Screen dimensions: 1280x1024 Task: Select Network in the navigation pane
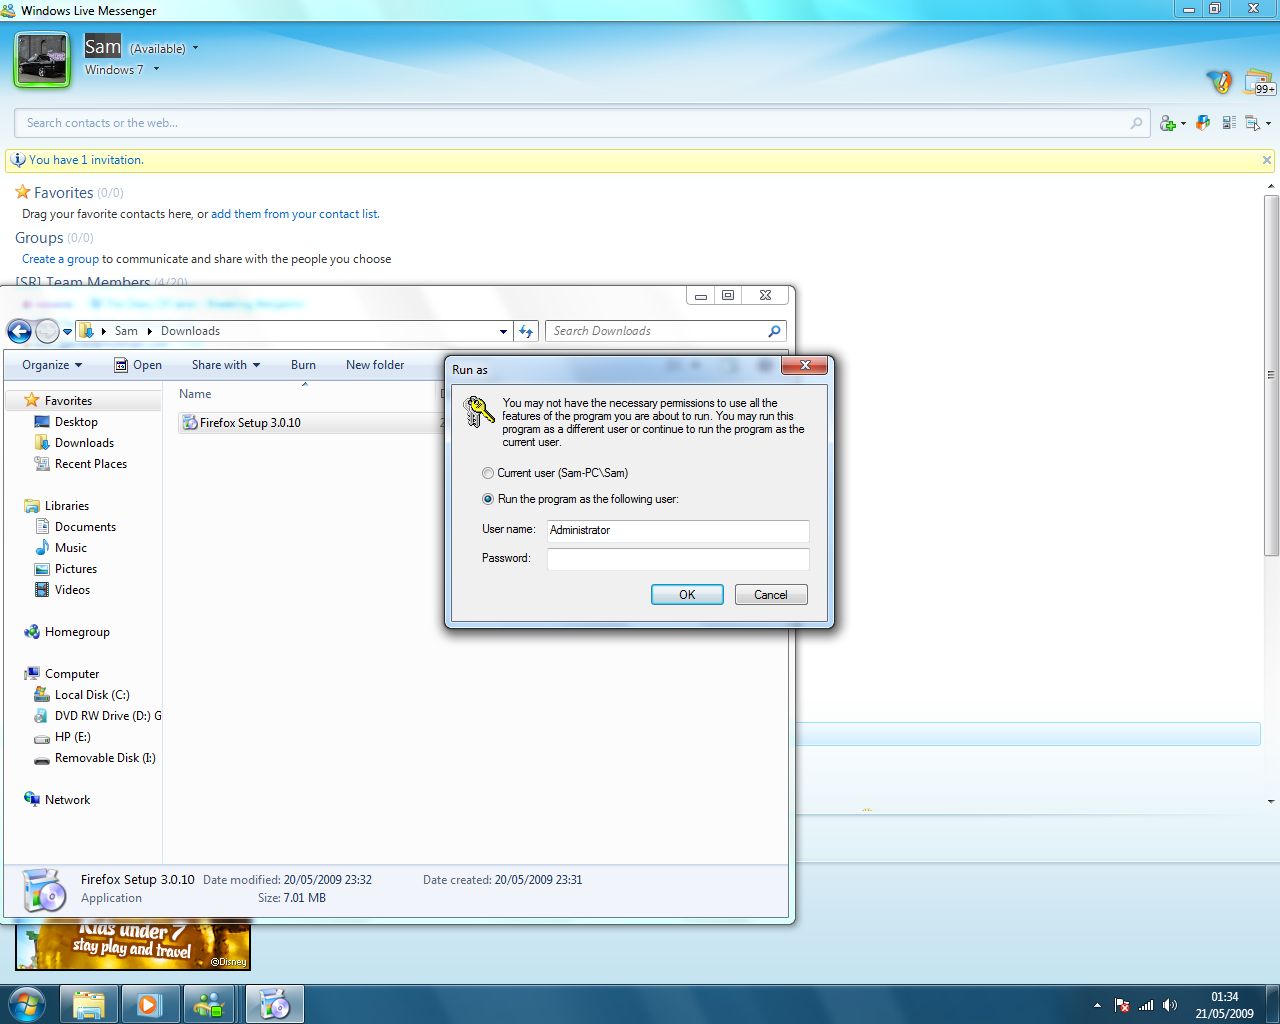[67, 800]
